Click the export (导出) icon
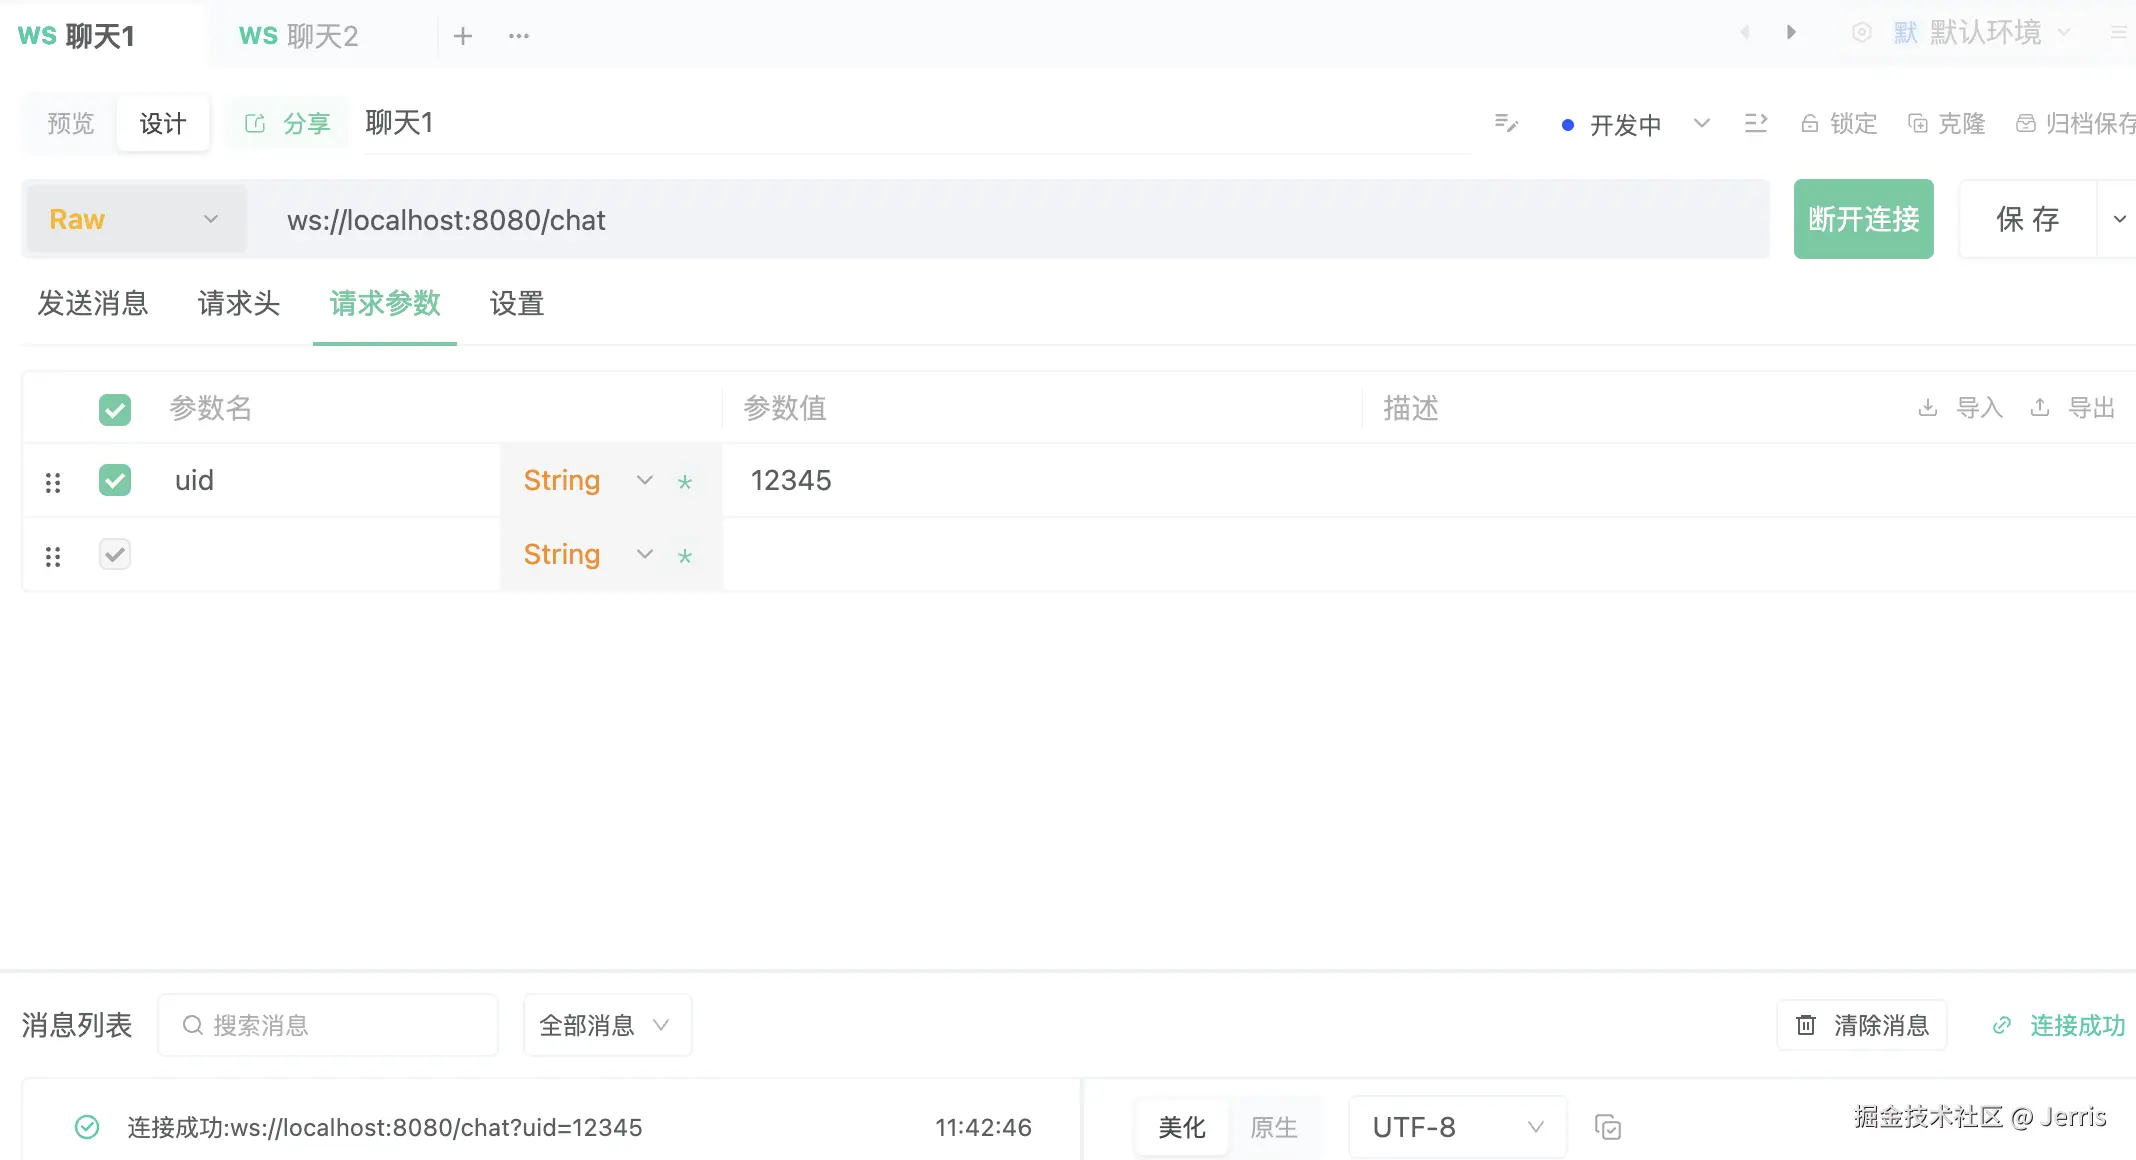The image size is (2136, 1160). coord(2040,408)
